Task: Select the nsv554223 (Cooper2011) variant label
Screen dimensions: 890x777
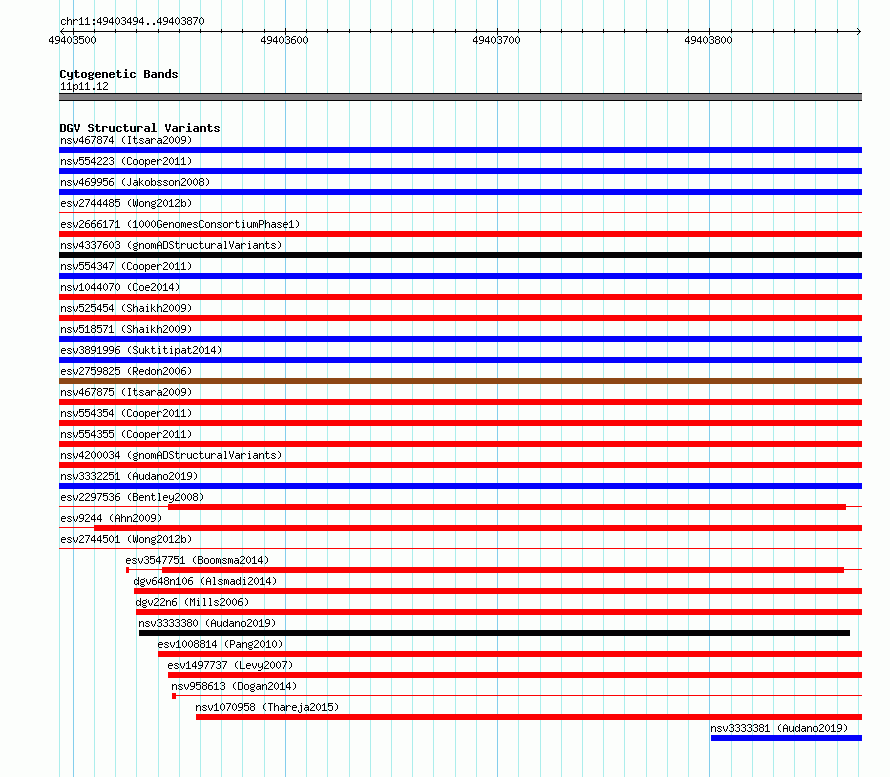Action: coord(126,161)
